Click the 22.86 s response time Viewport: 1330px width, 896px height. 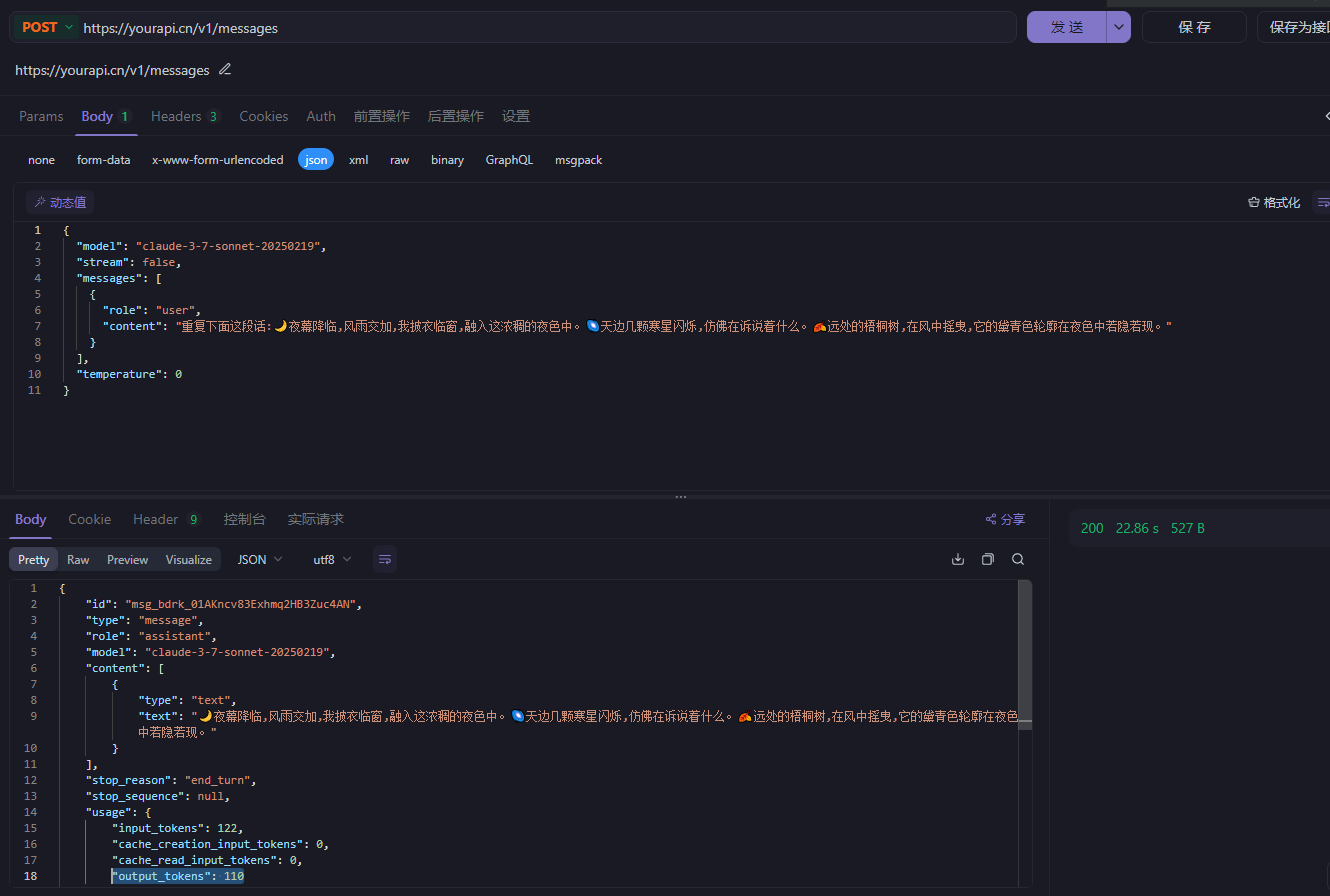[1137, 528]
